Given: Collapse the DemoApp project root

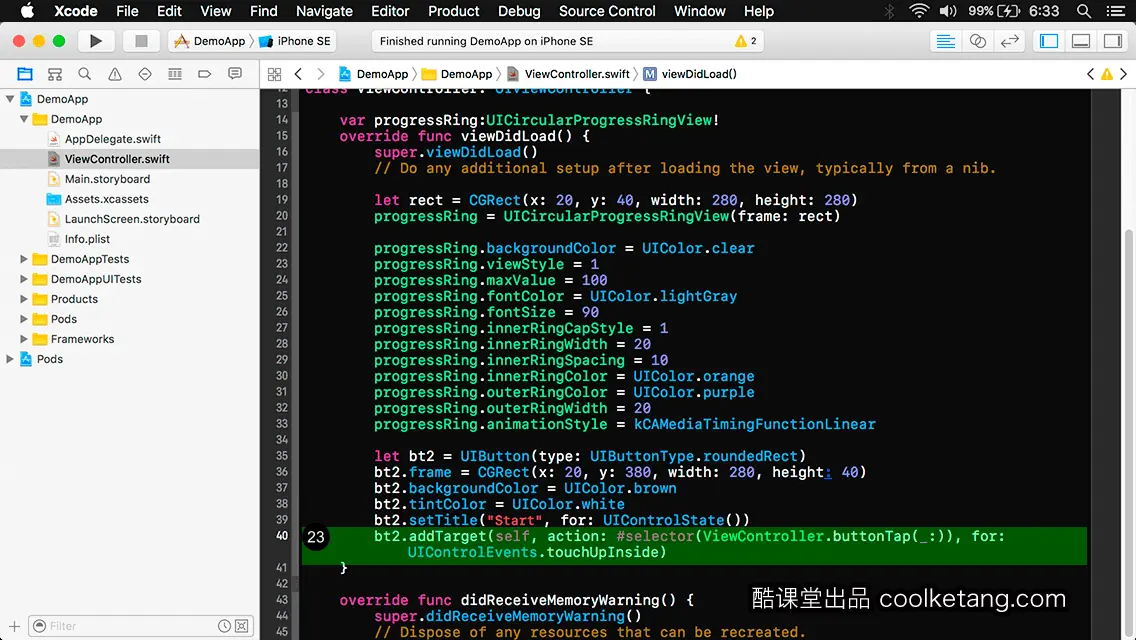Looking at the screenshot, I should point(10,99).
